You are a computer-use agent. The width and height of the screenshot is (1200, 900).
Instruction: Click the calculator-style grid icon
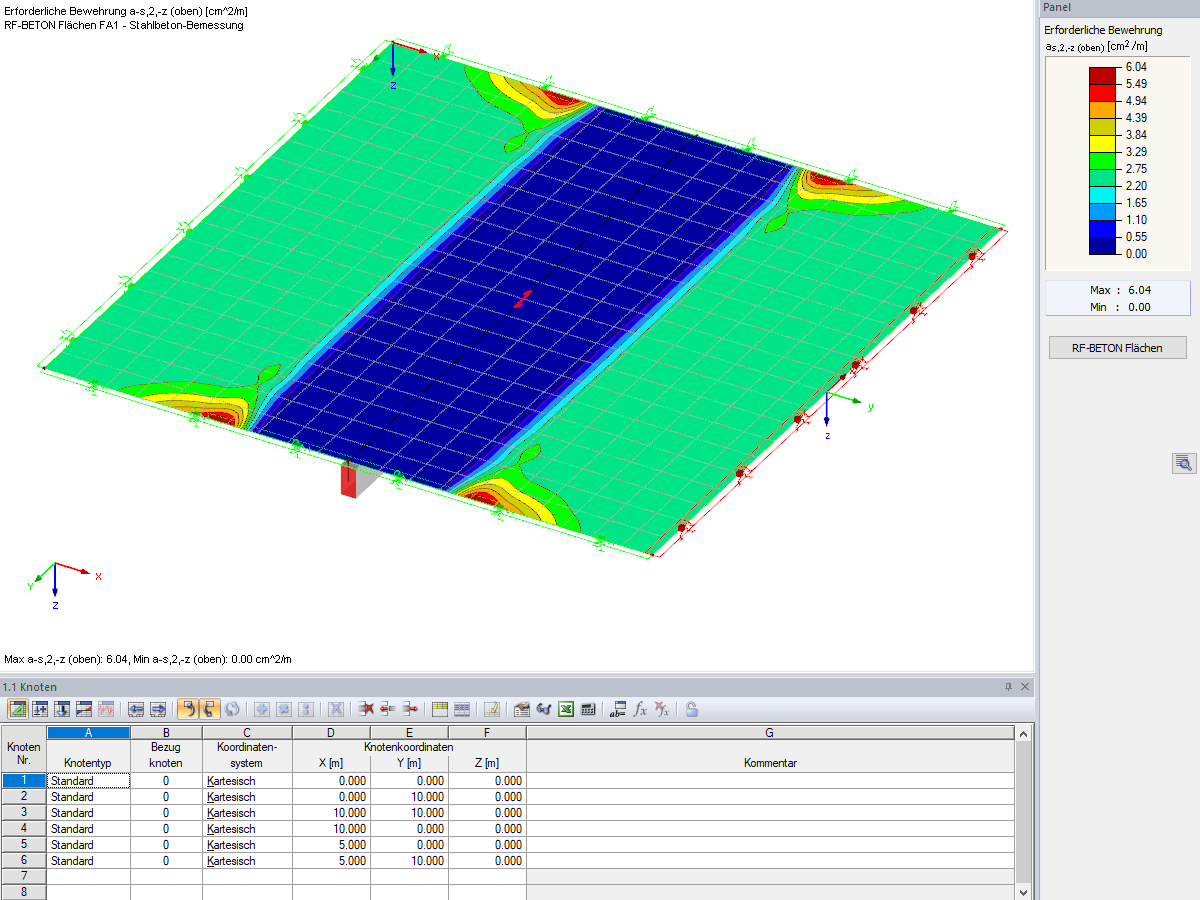[588, 709]
